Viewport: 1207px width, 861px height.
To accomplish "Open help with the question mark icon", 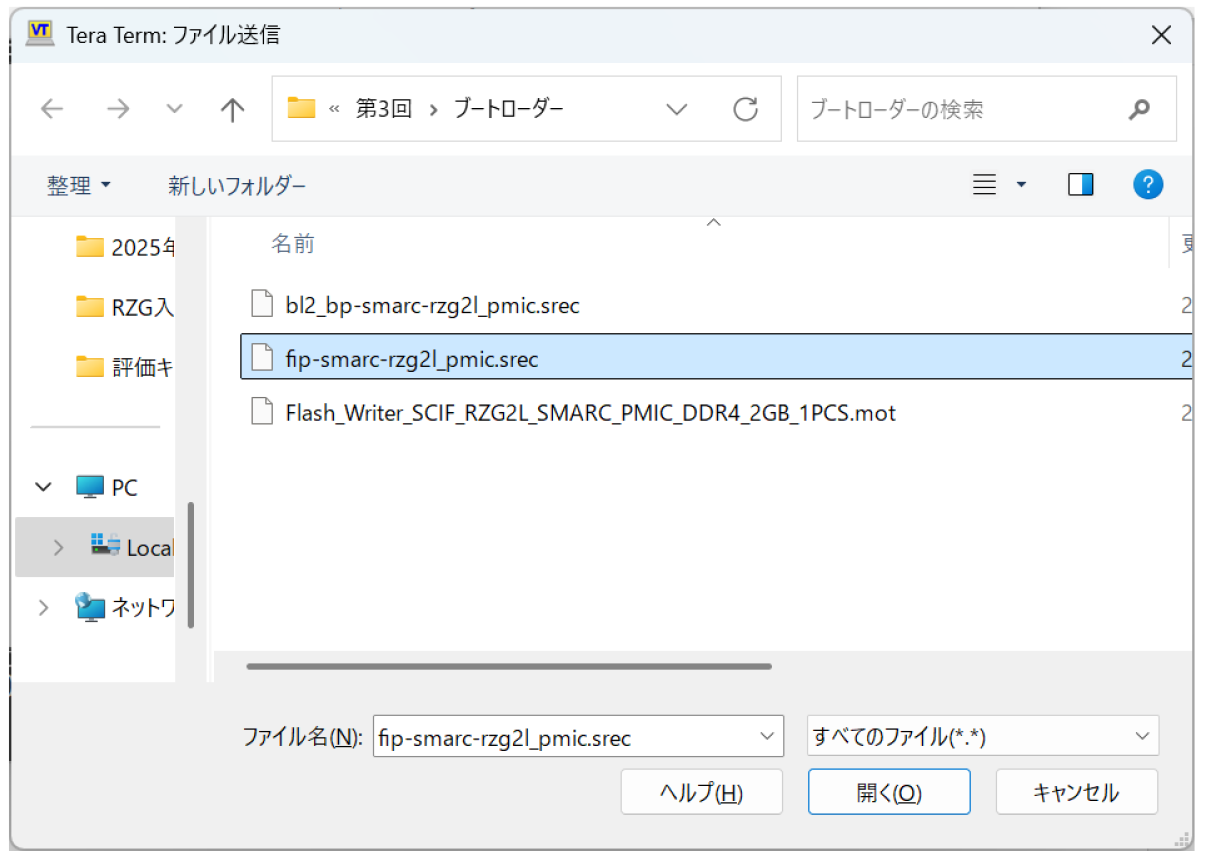I will (1148, 184).
